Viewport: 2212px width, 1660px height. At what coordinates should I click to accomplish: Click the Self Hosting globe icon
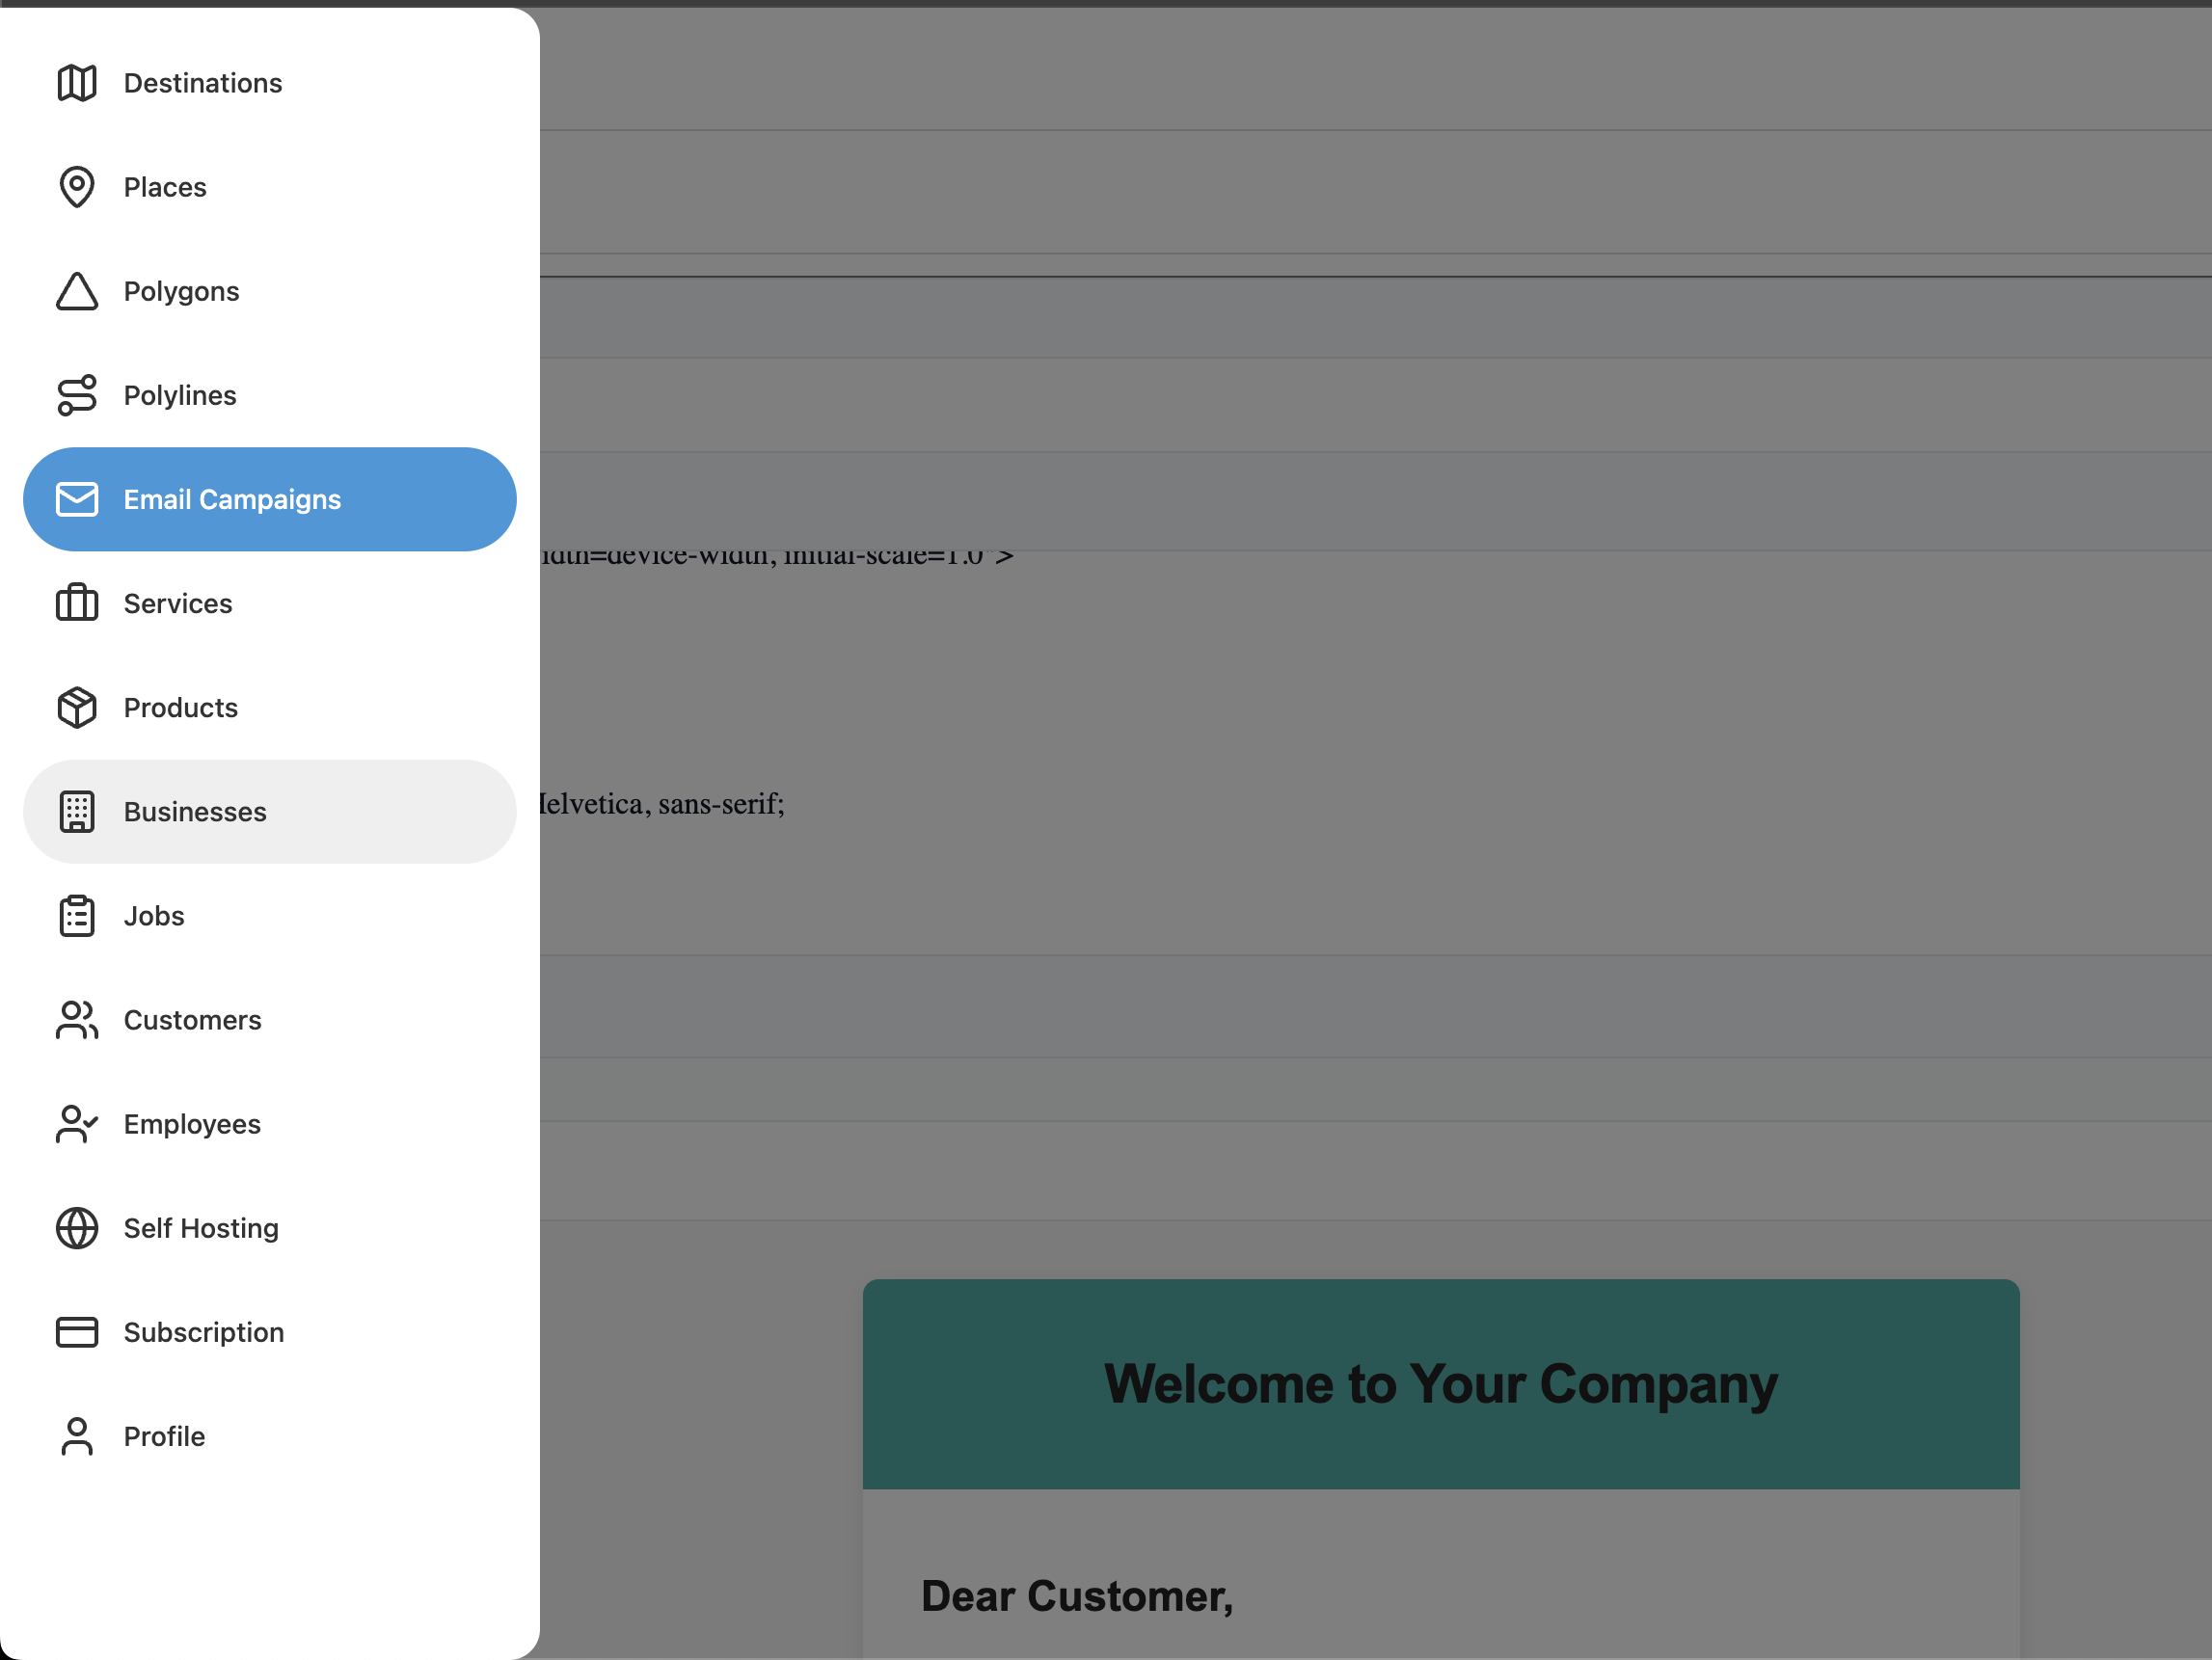coord(77,1228)
